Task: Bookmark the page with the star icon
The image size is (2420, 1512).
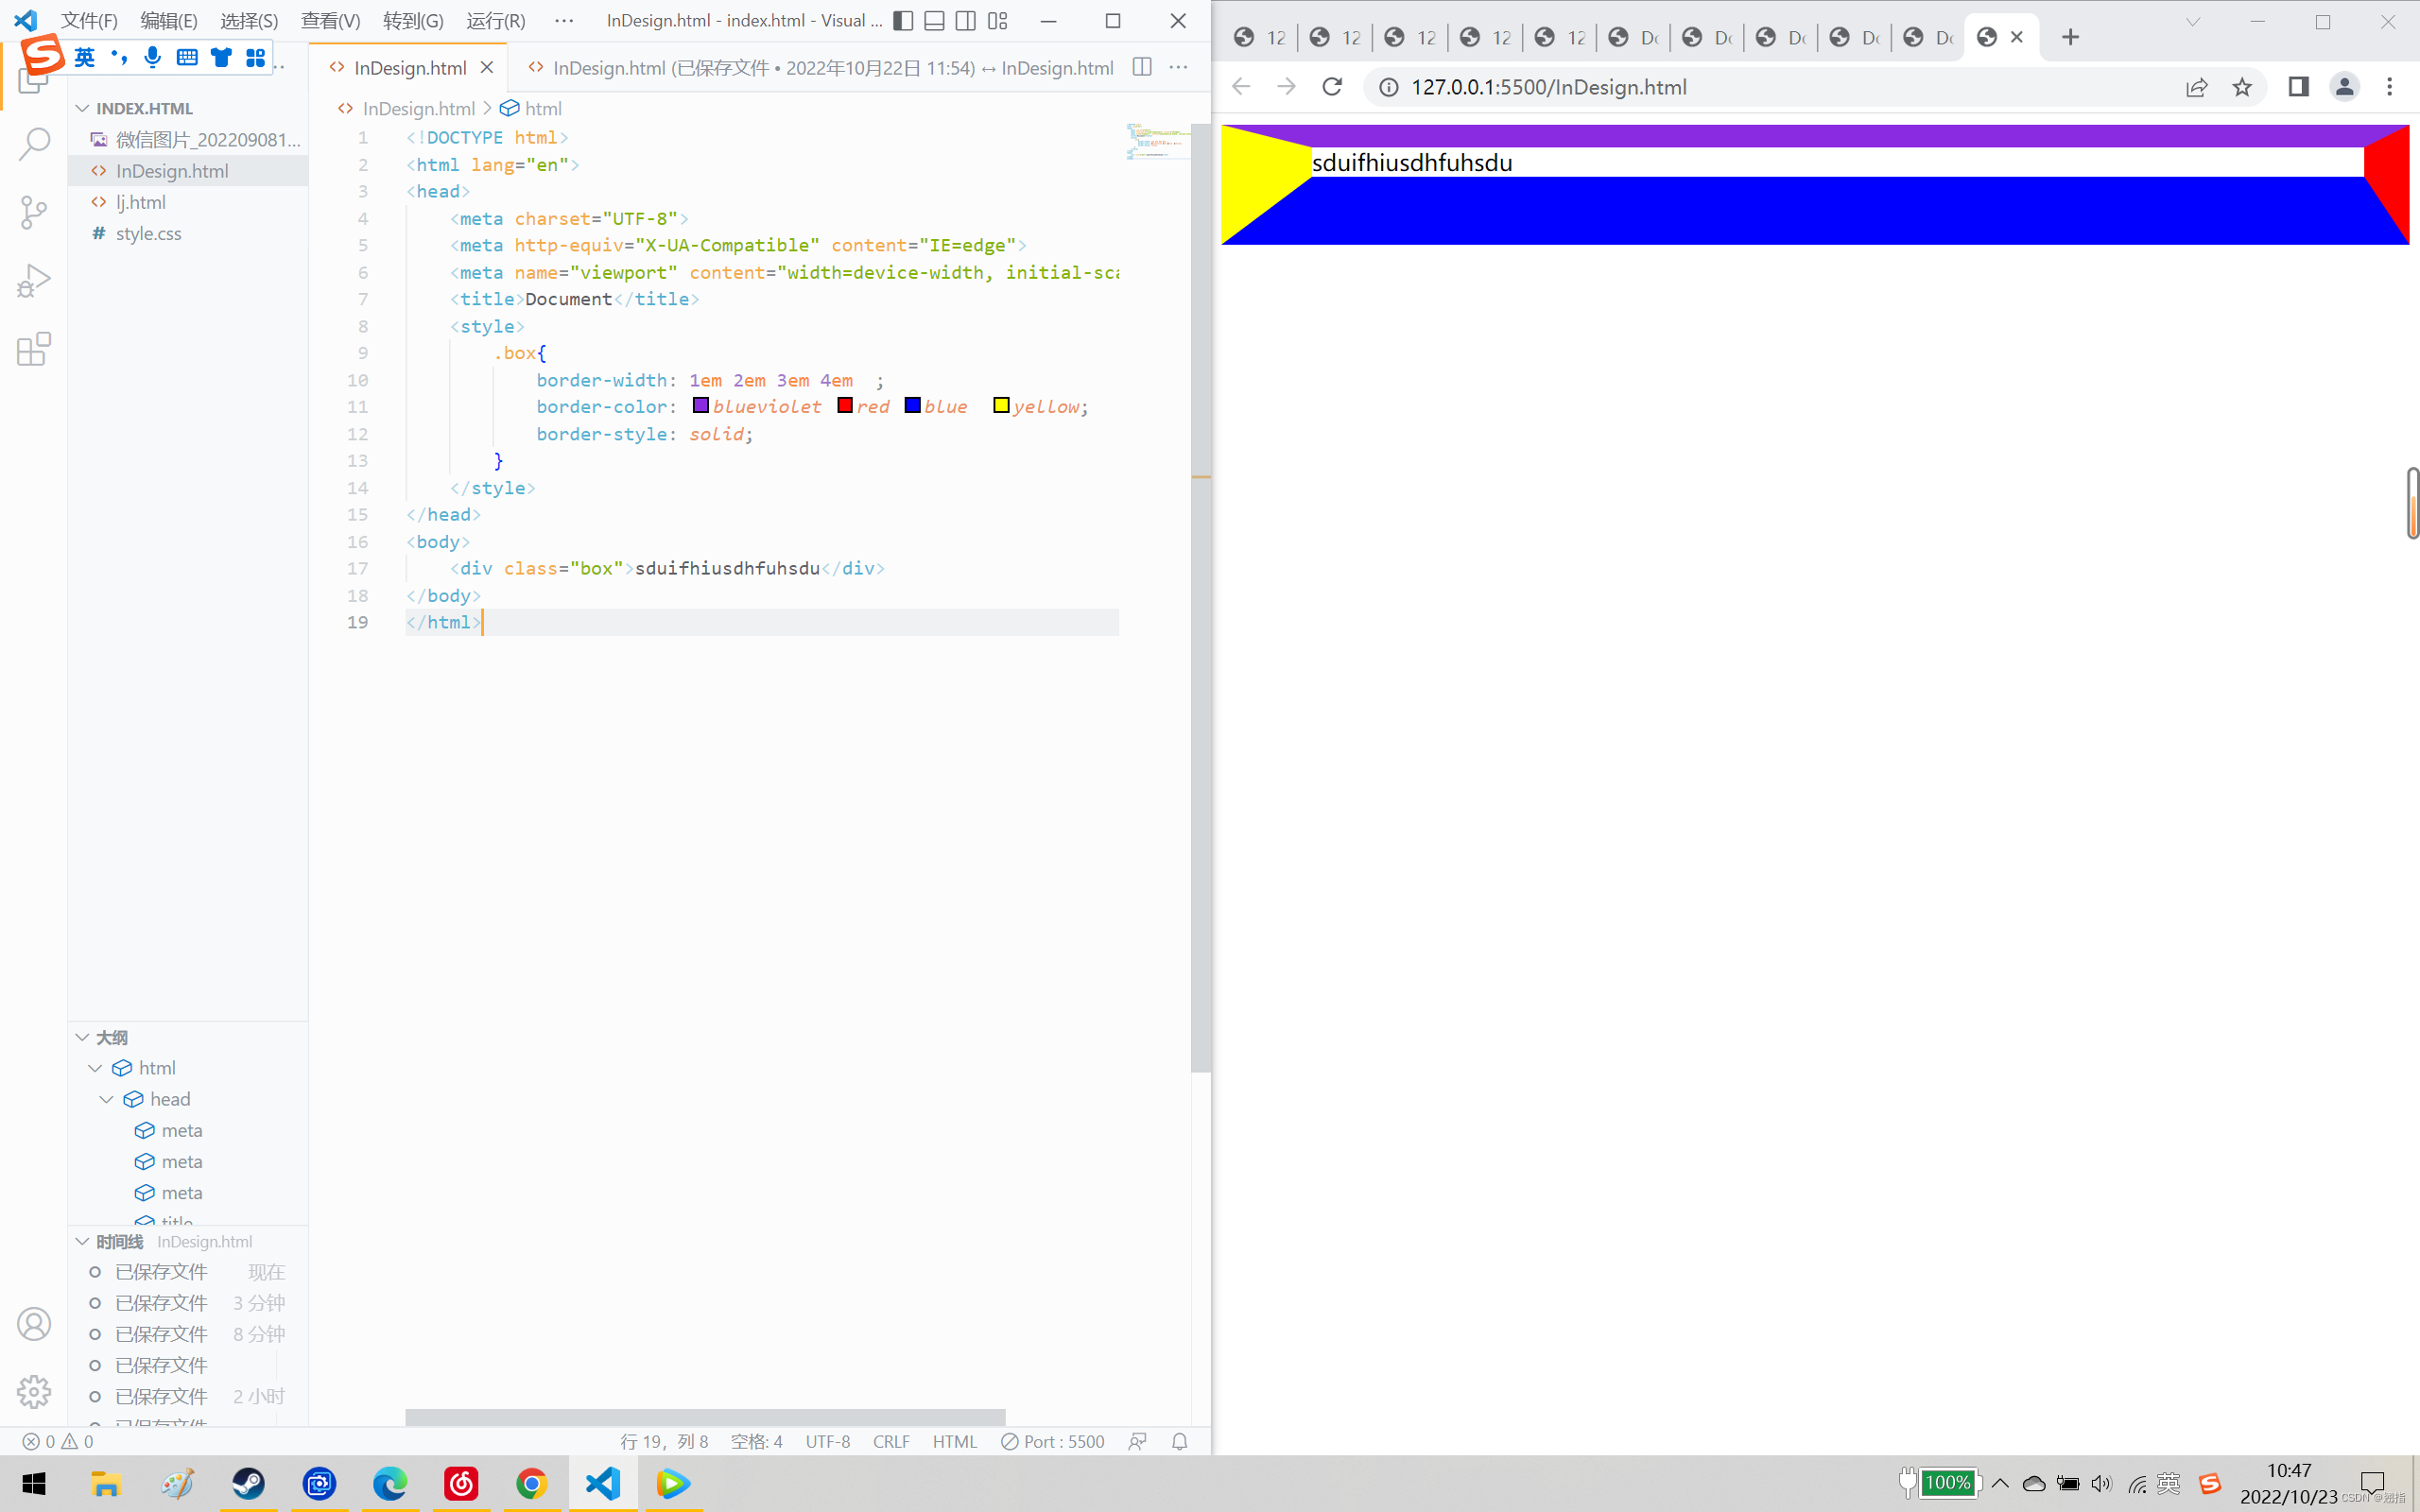Action: pyautogui.click(x=2243, y=87)
